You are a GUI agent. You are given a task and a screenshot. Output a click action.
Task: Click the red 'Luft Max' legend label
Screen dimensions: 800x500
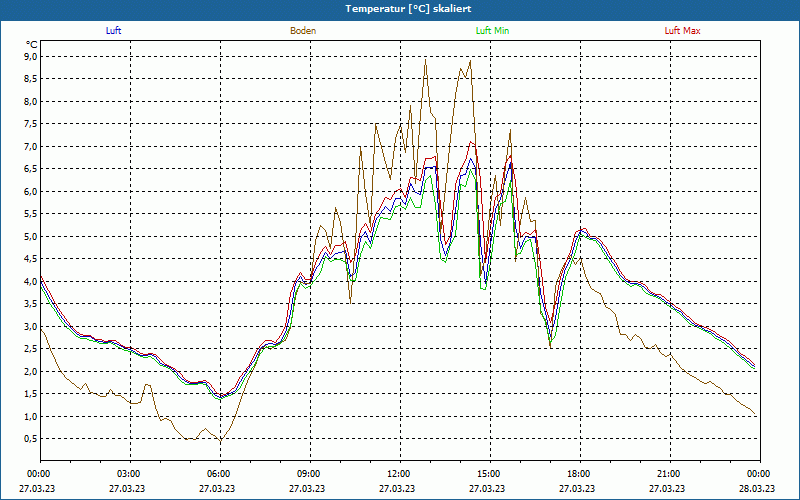682,31
